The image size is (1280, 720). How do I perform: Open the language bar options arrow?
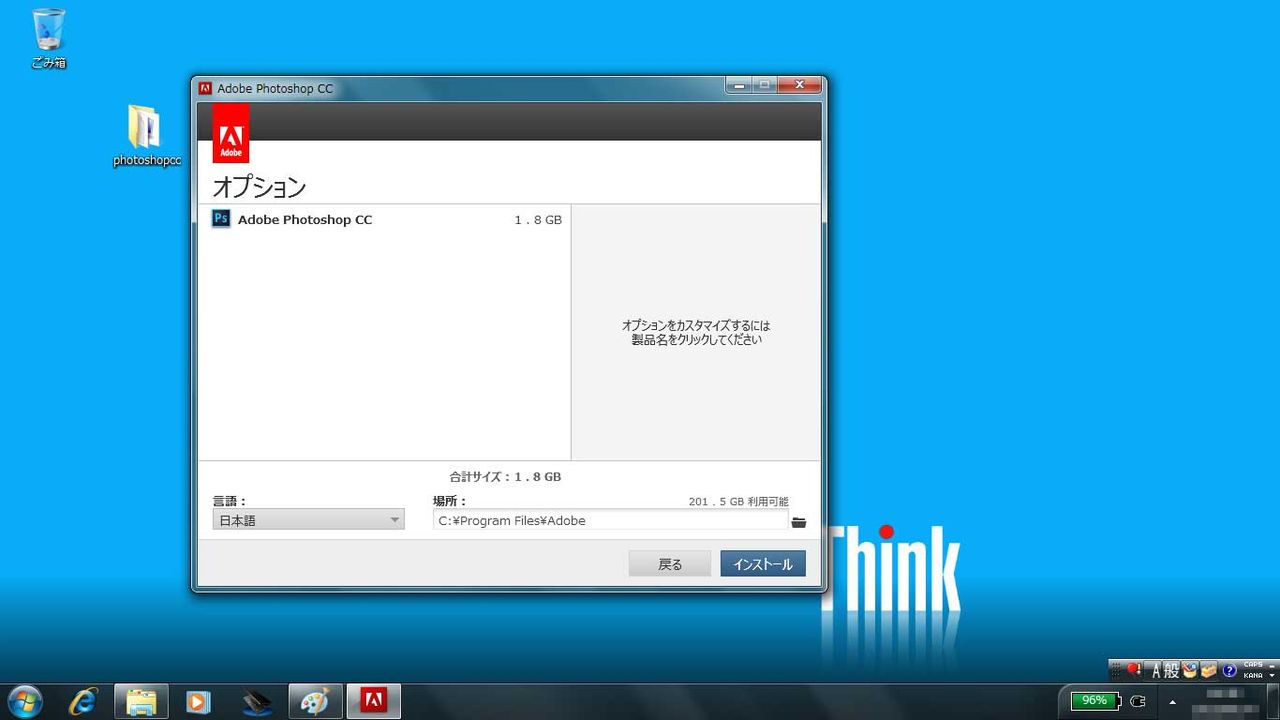[x=1272, y=676]
